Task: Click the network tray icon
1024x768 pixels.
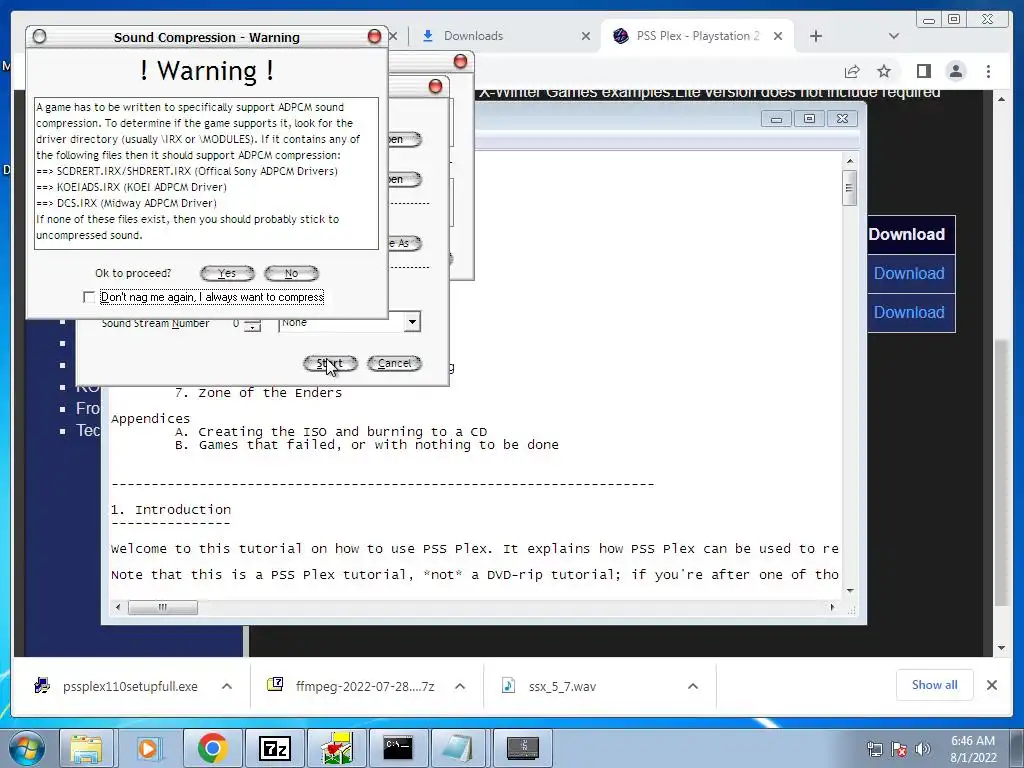Action: 874,749
